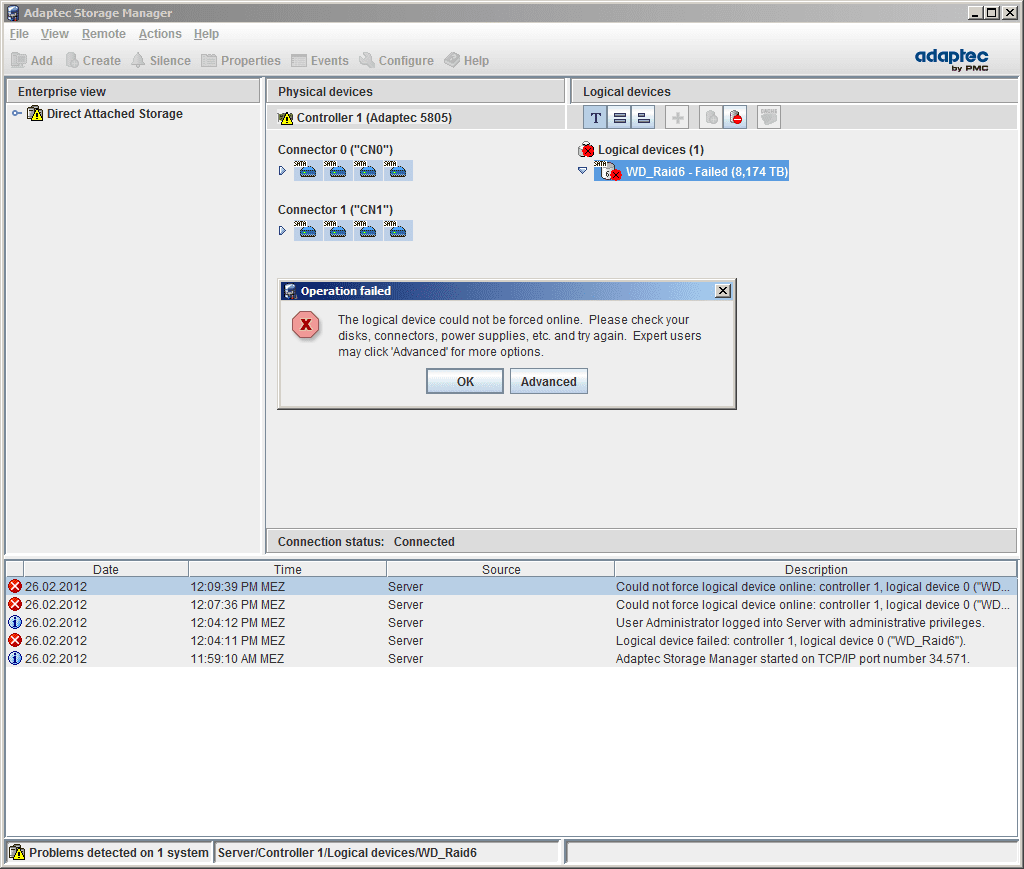
Task: Select first SATA disk on Connector 1
Action: point(308,230)
